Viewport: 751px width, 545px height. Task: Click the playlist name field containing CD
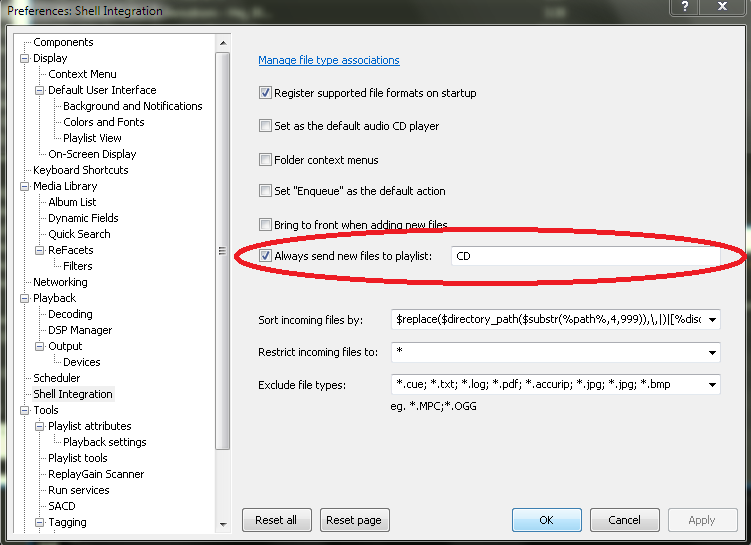tap(585, 256)
